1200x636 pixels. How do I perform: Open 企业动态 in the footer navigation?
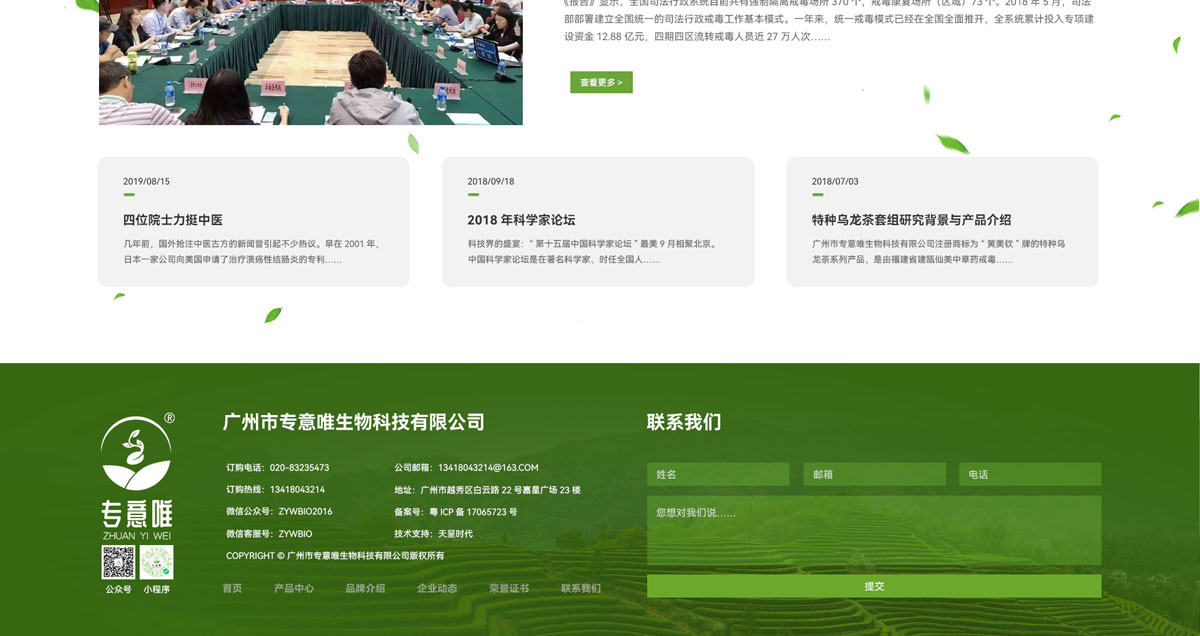point(437,588)
